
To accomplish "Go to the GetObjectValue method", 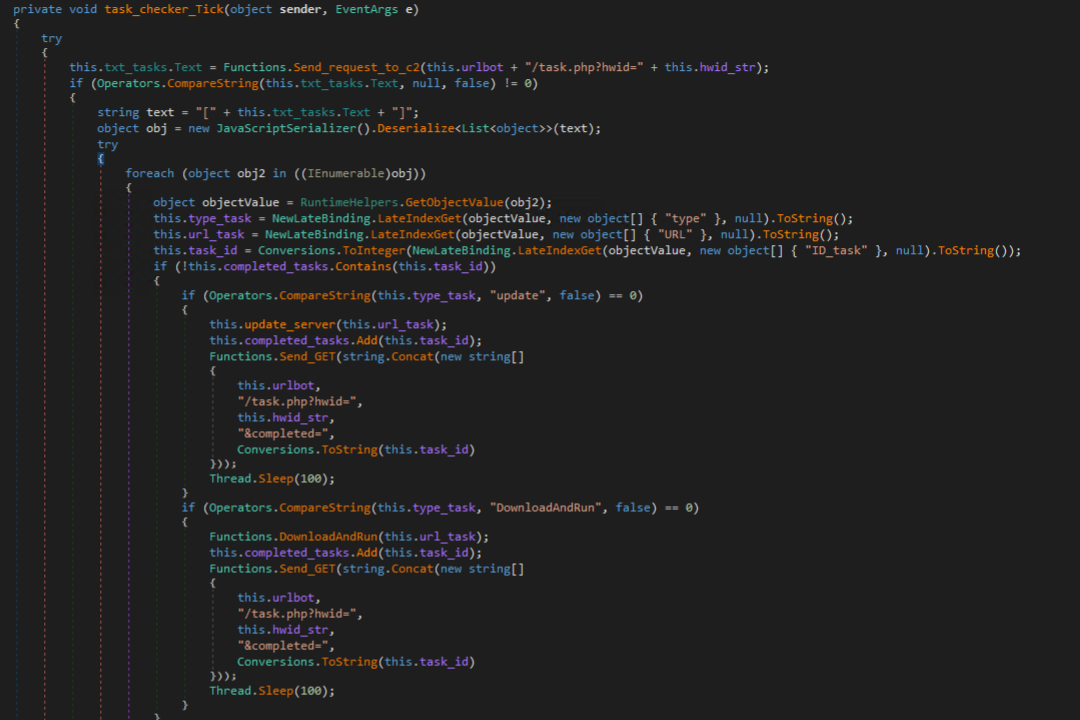I will tap(454, 203).
